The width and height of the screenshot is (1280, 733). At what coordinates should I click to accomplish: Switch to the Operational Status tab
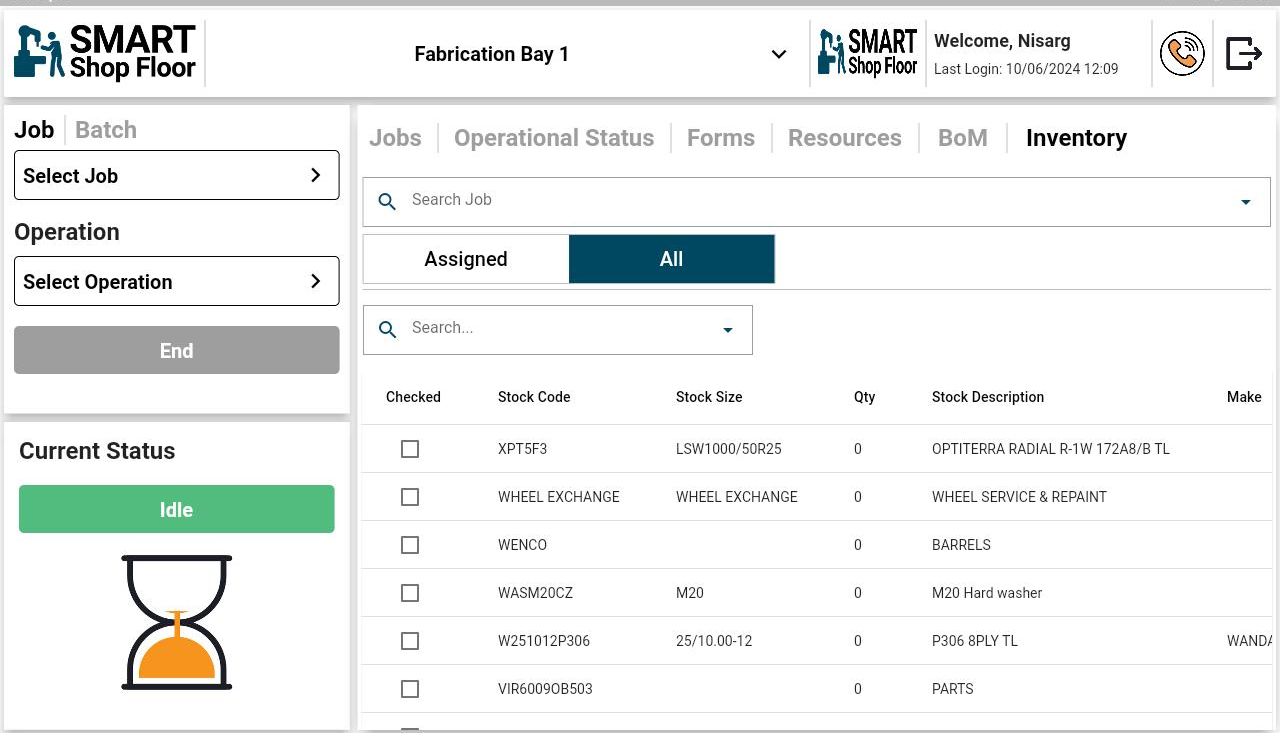[554, 138]
